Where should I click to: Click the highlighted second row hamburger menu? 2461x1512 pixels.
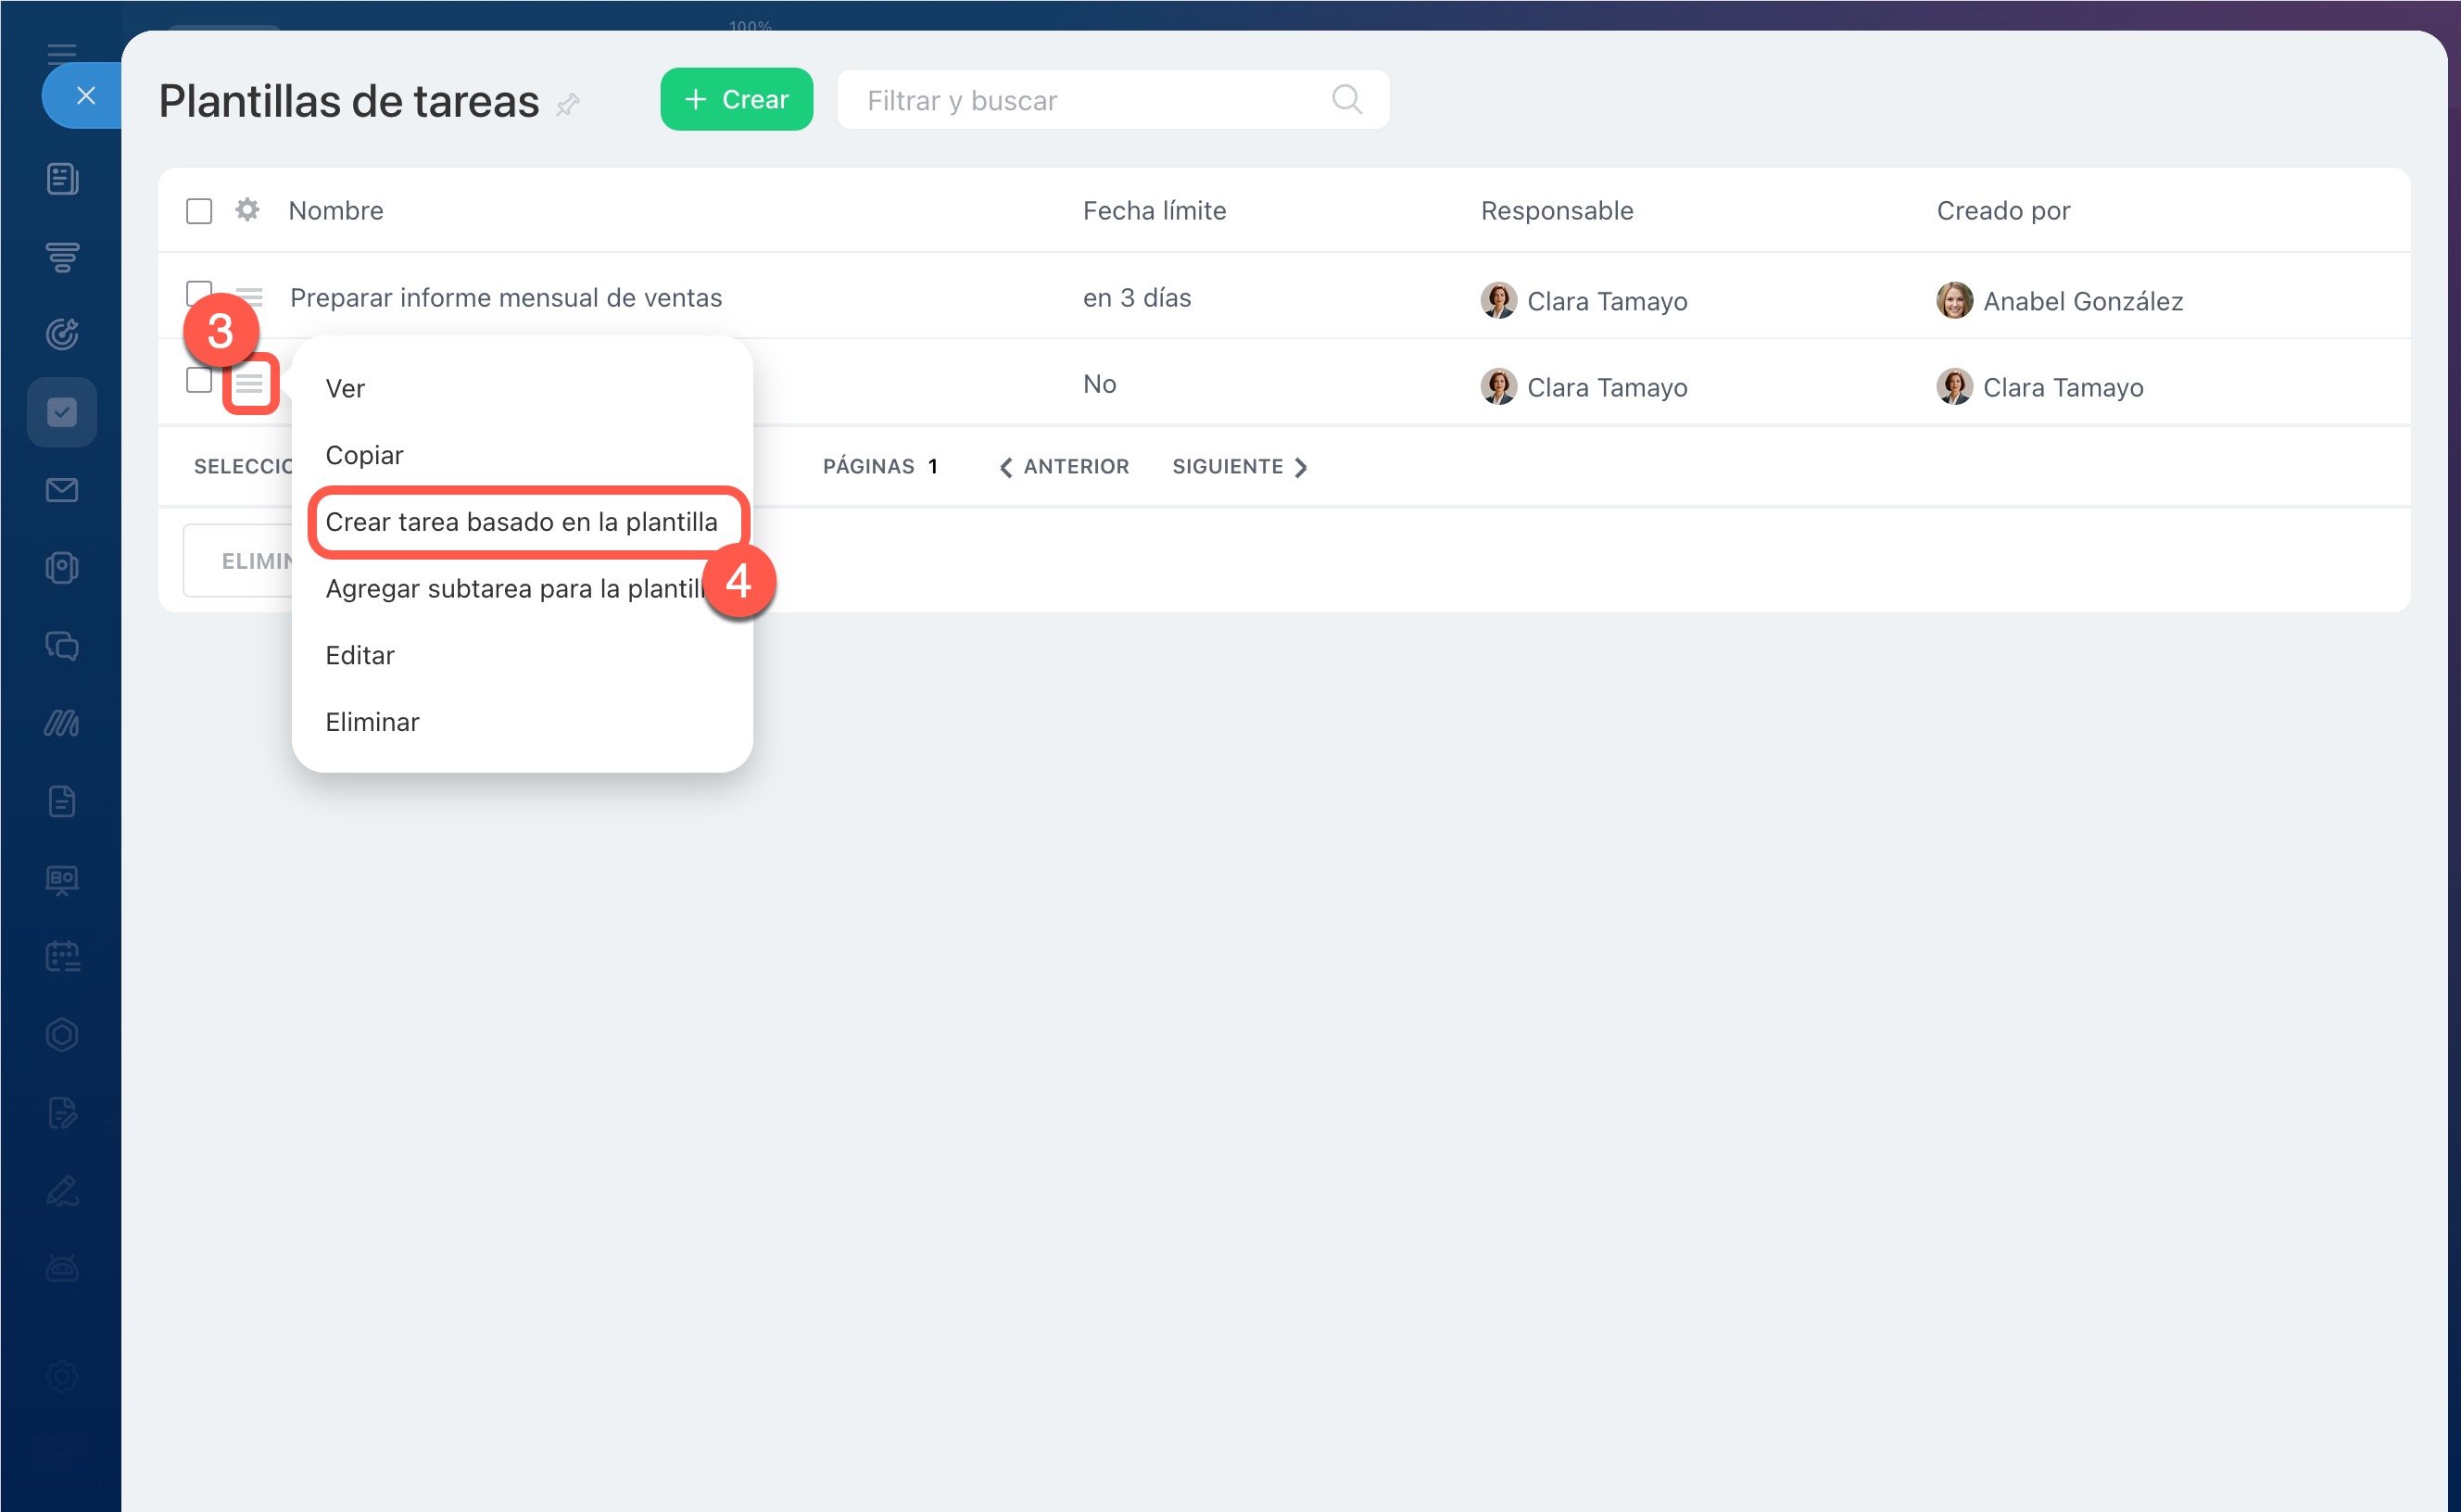point(249,383)
